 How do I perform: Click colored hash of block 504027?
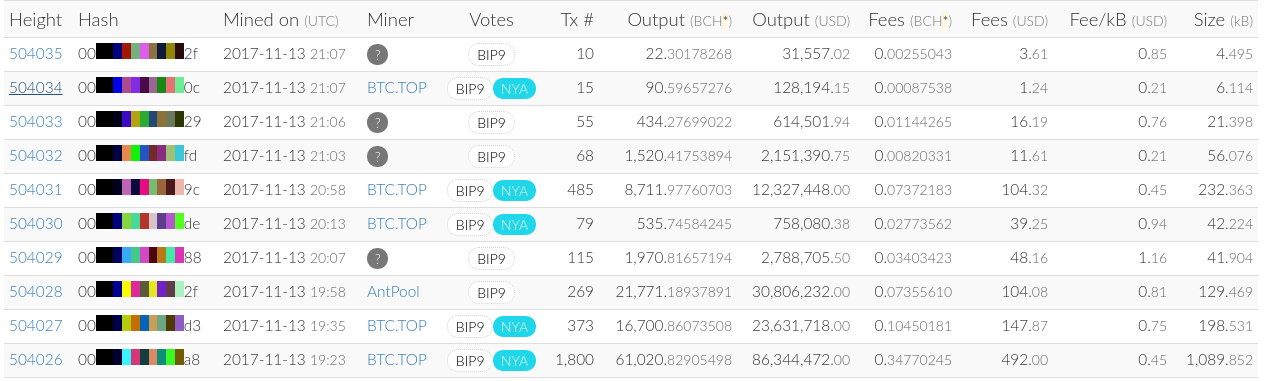(139, 326)
